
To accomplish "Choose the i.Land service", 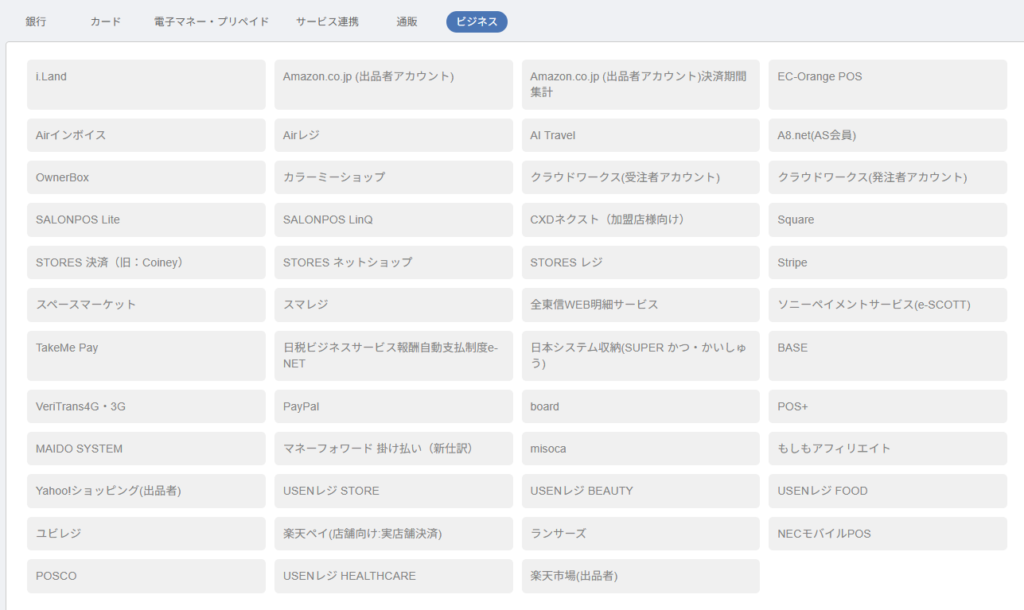I will [146, 84].
